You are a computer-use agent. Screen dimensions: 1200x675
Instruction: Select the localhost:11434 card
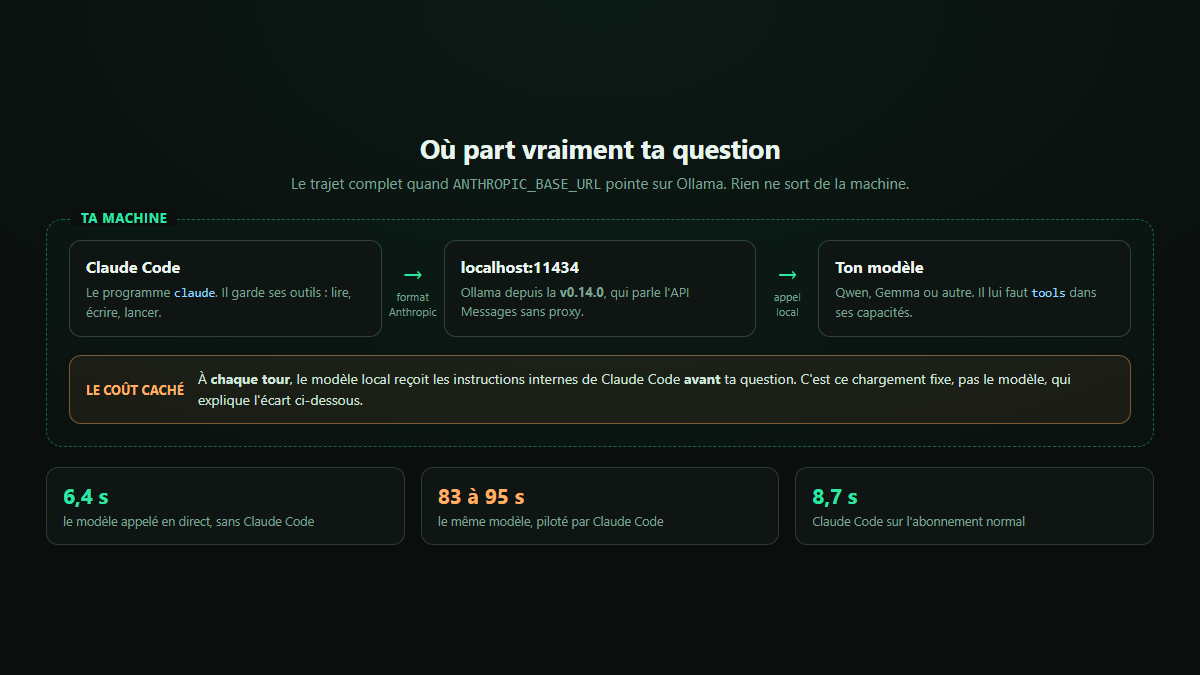pos(600,288)
